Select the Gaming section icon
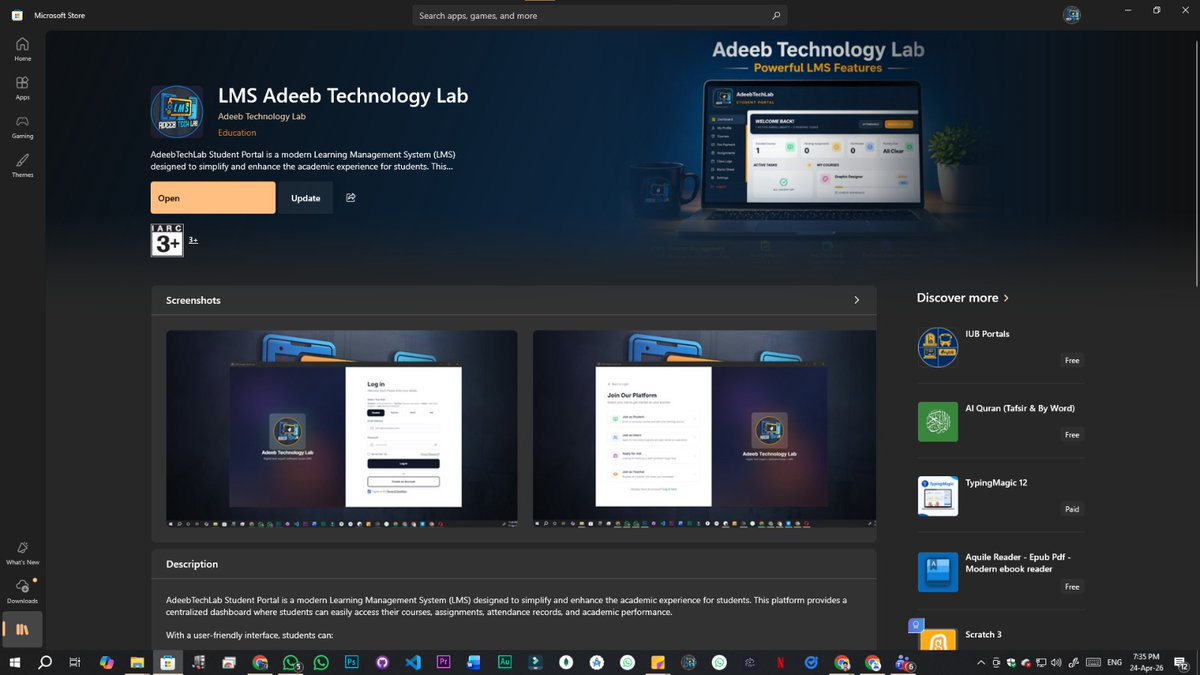The height and width of the screenshot is (675, 1200). click(x=21, y=124)
